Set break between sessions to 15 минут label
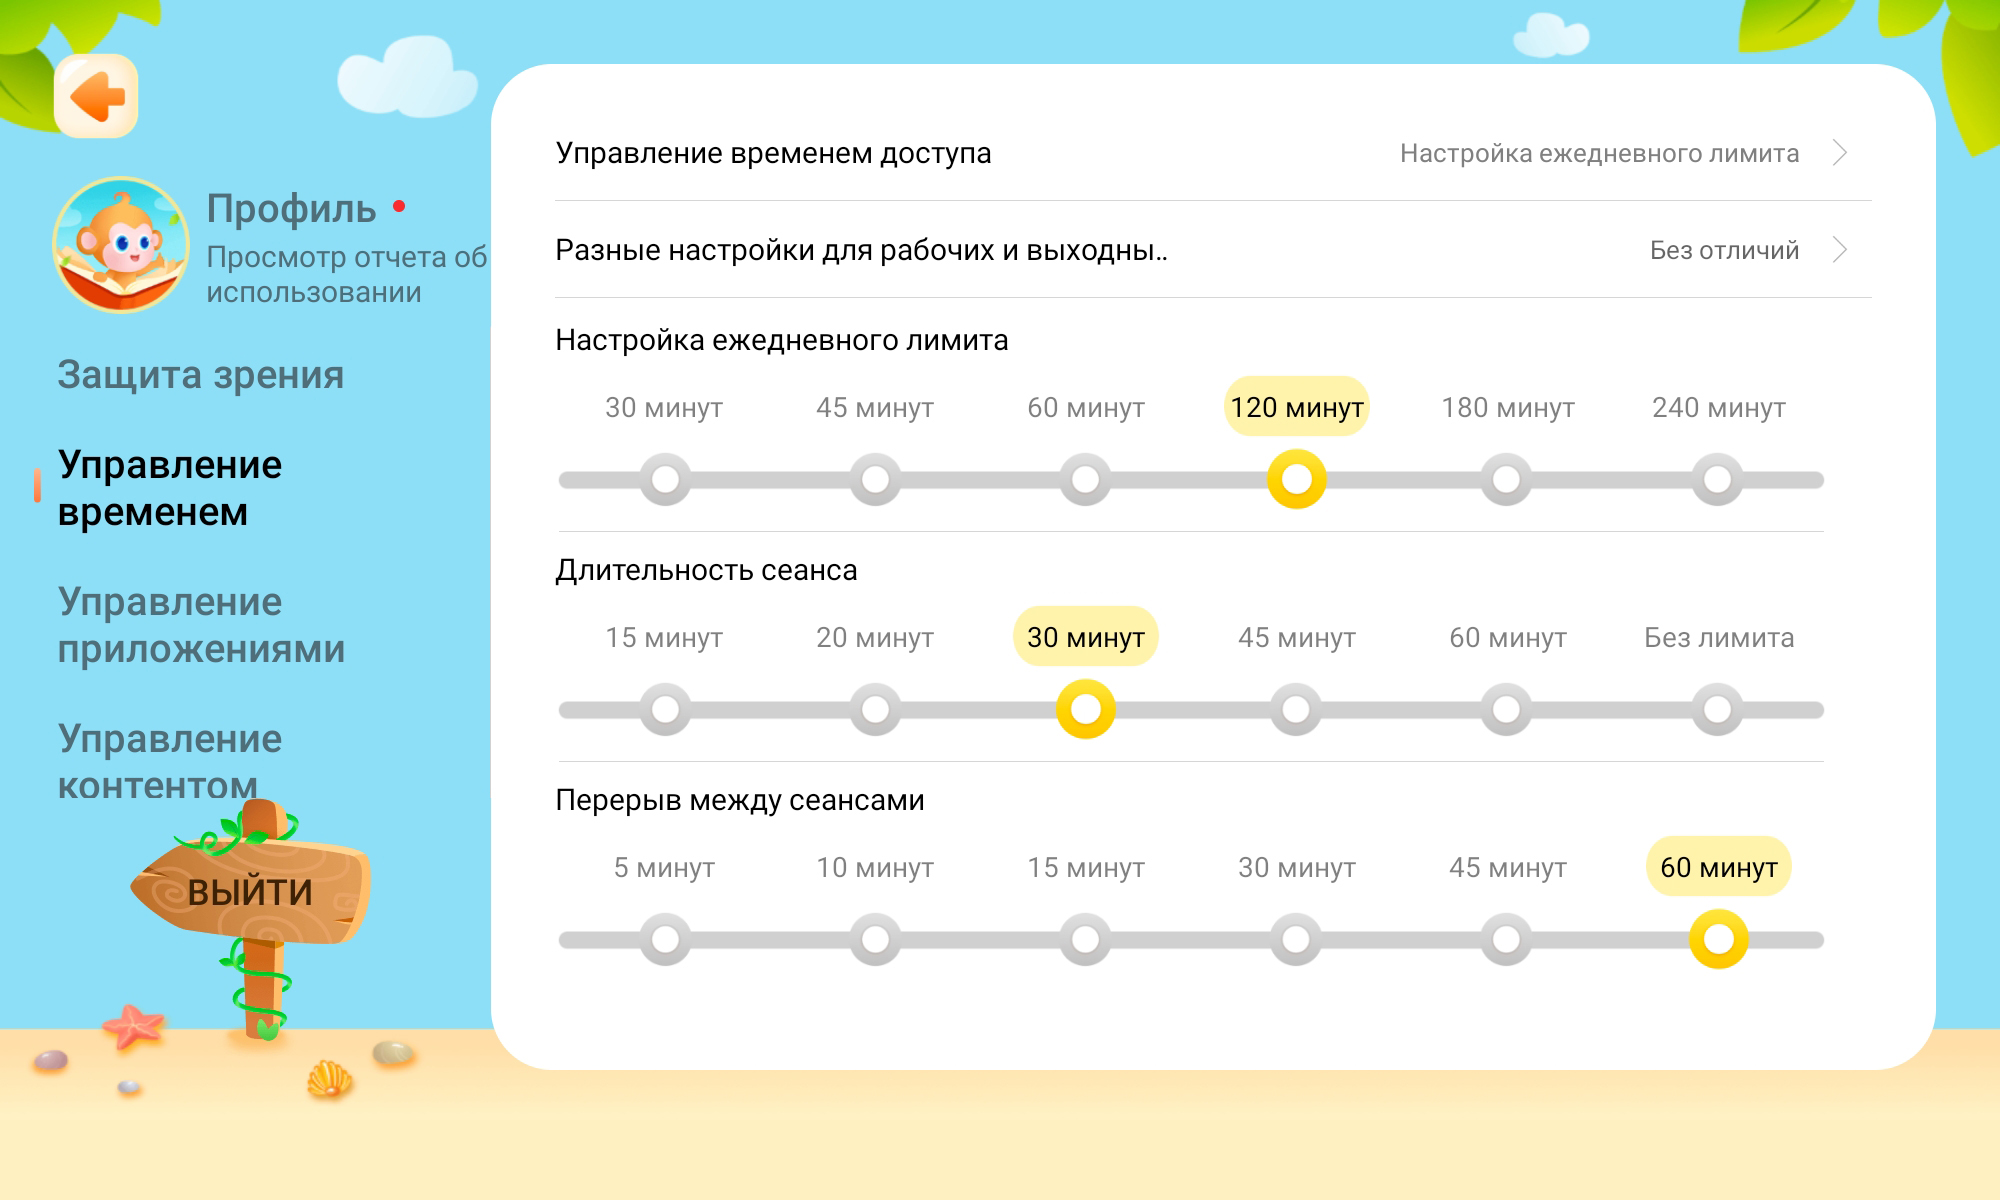 1086,868
